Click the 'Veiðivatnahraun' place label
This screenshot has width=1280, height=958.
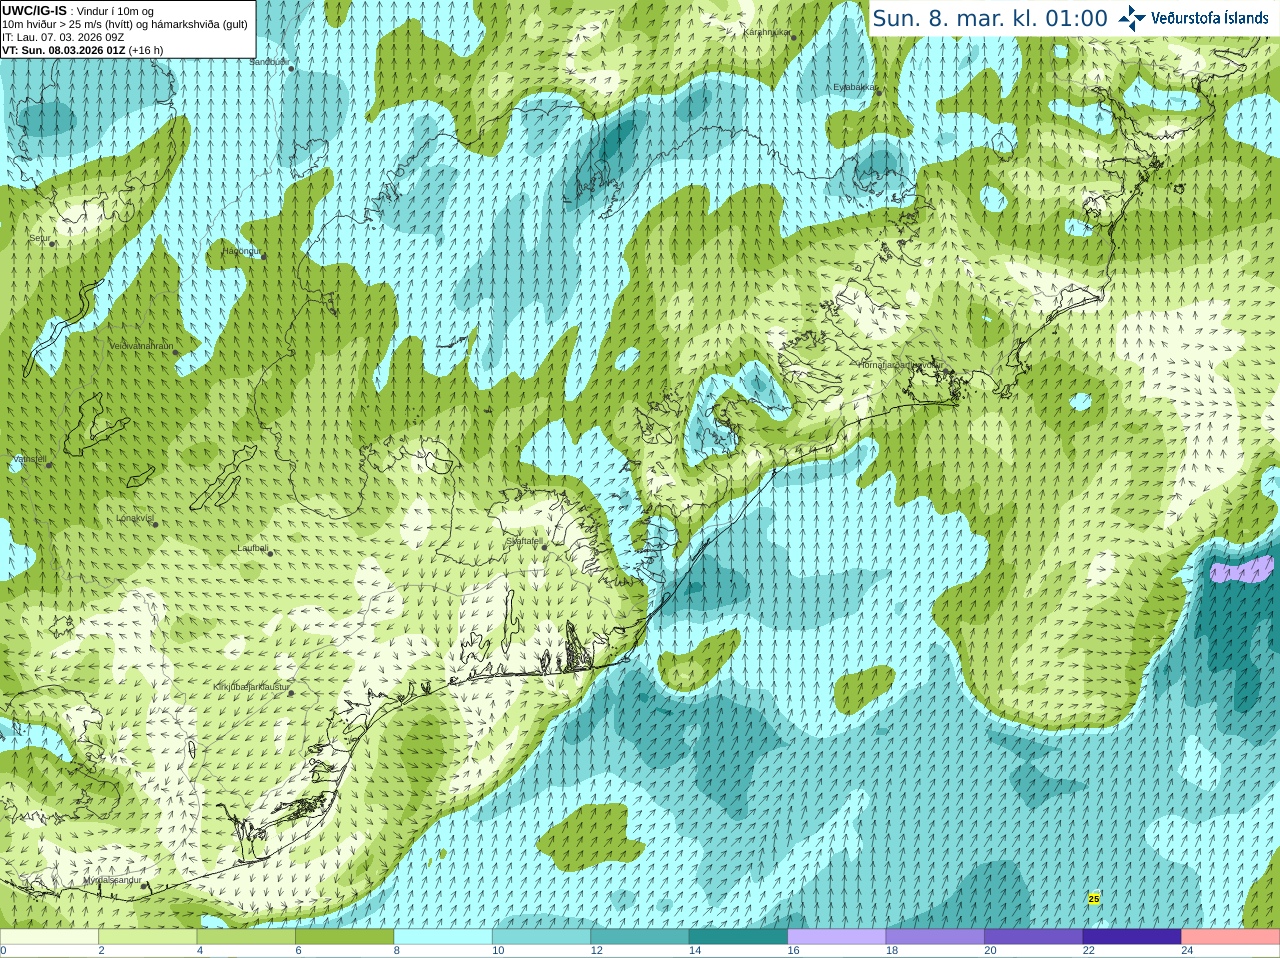pos(141,345)
